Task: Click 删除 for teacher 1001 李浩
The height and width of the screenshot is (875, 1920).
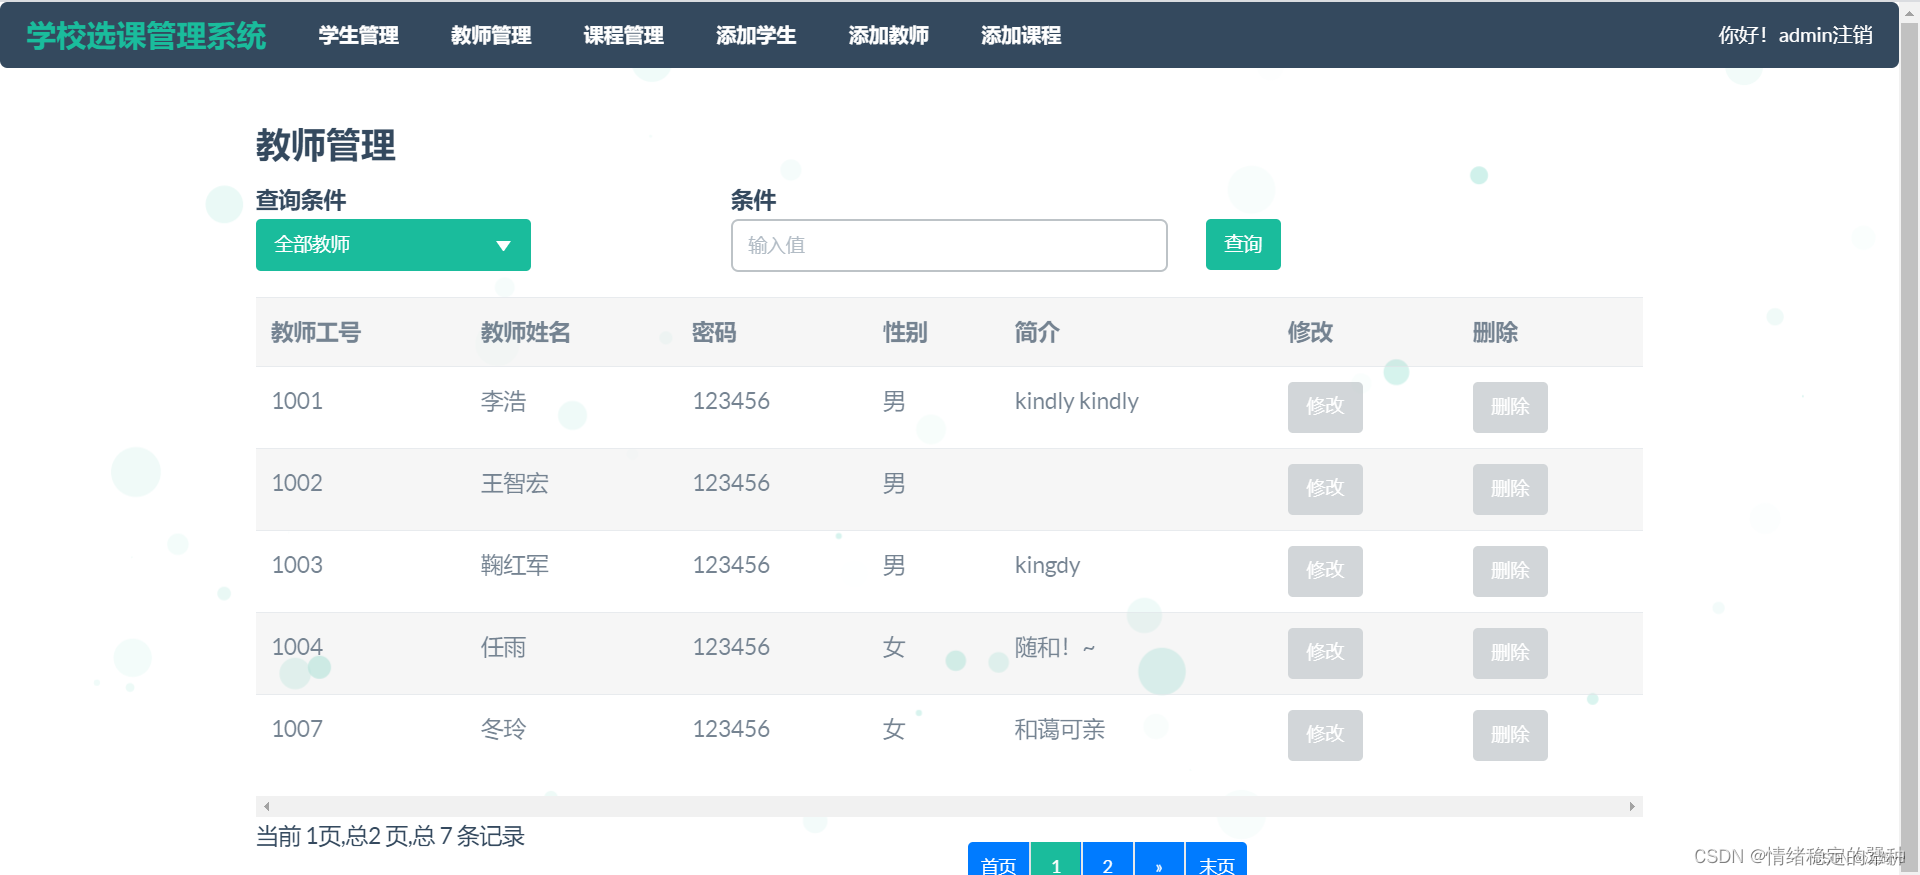Action: pos(1510,407)
